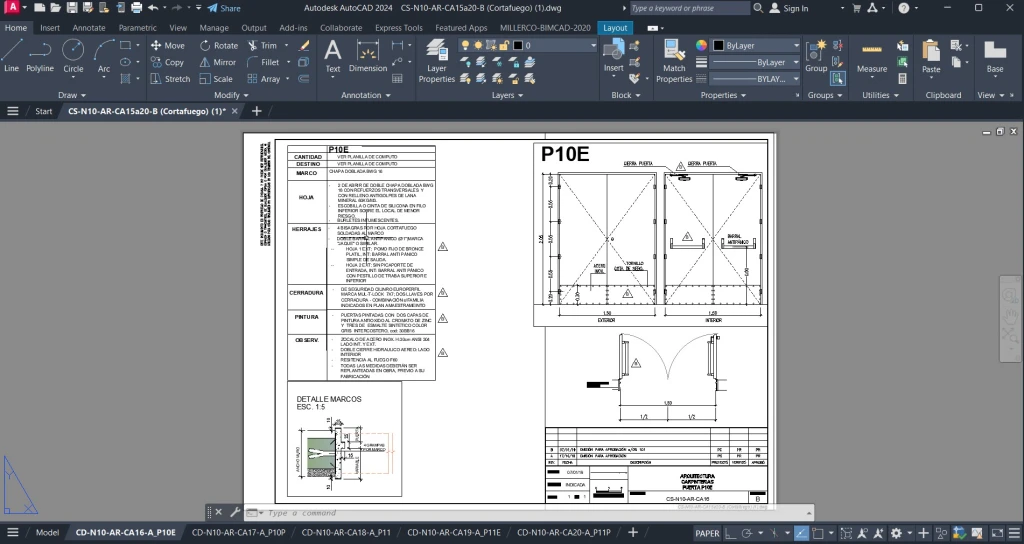Image resolution: width=1024 pixels, height=544 pixels.
Task: Open the Insert ribbon tab
Action: [50, 27]
